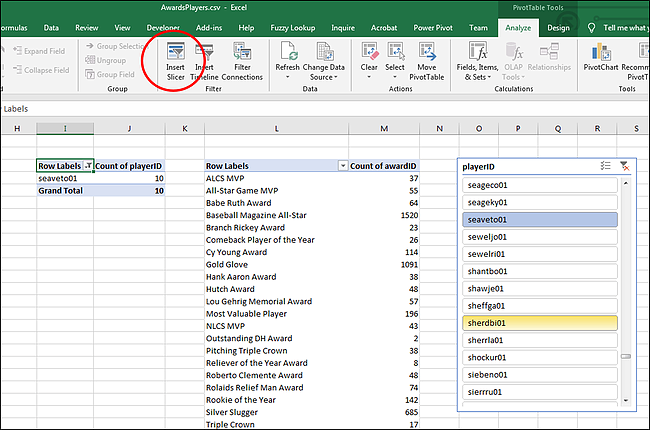Toggle multi-select in playerID slicer
650x430 pixels.
(605, 166)
